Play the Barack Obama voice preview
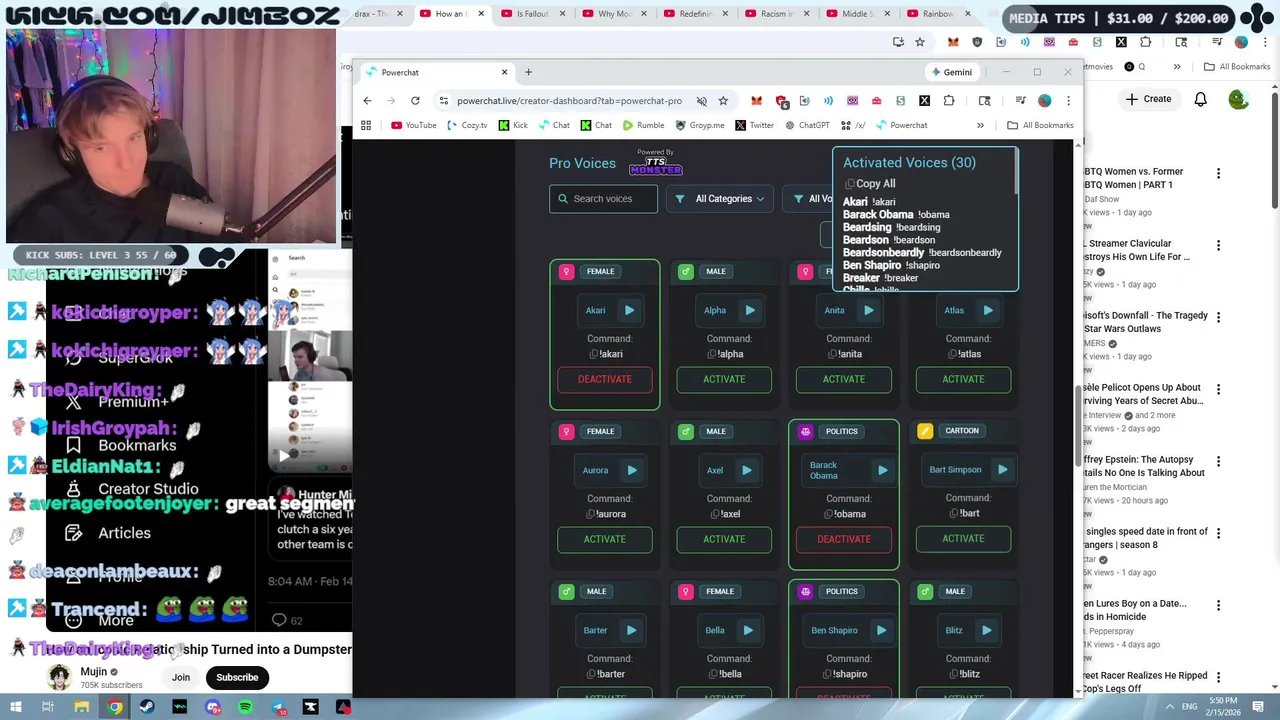Viewport: 1280px width, 720px height. coord(882,470)
